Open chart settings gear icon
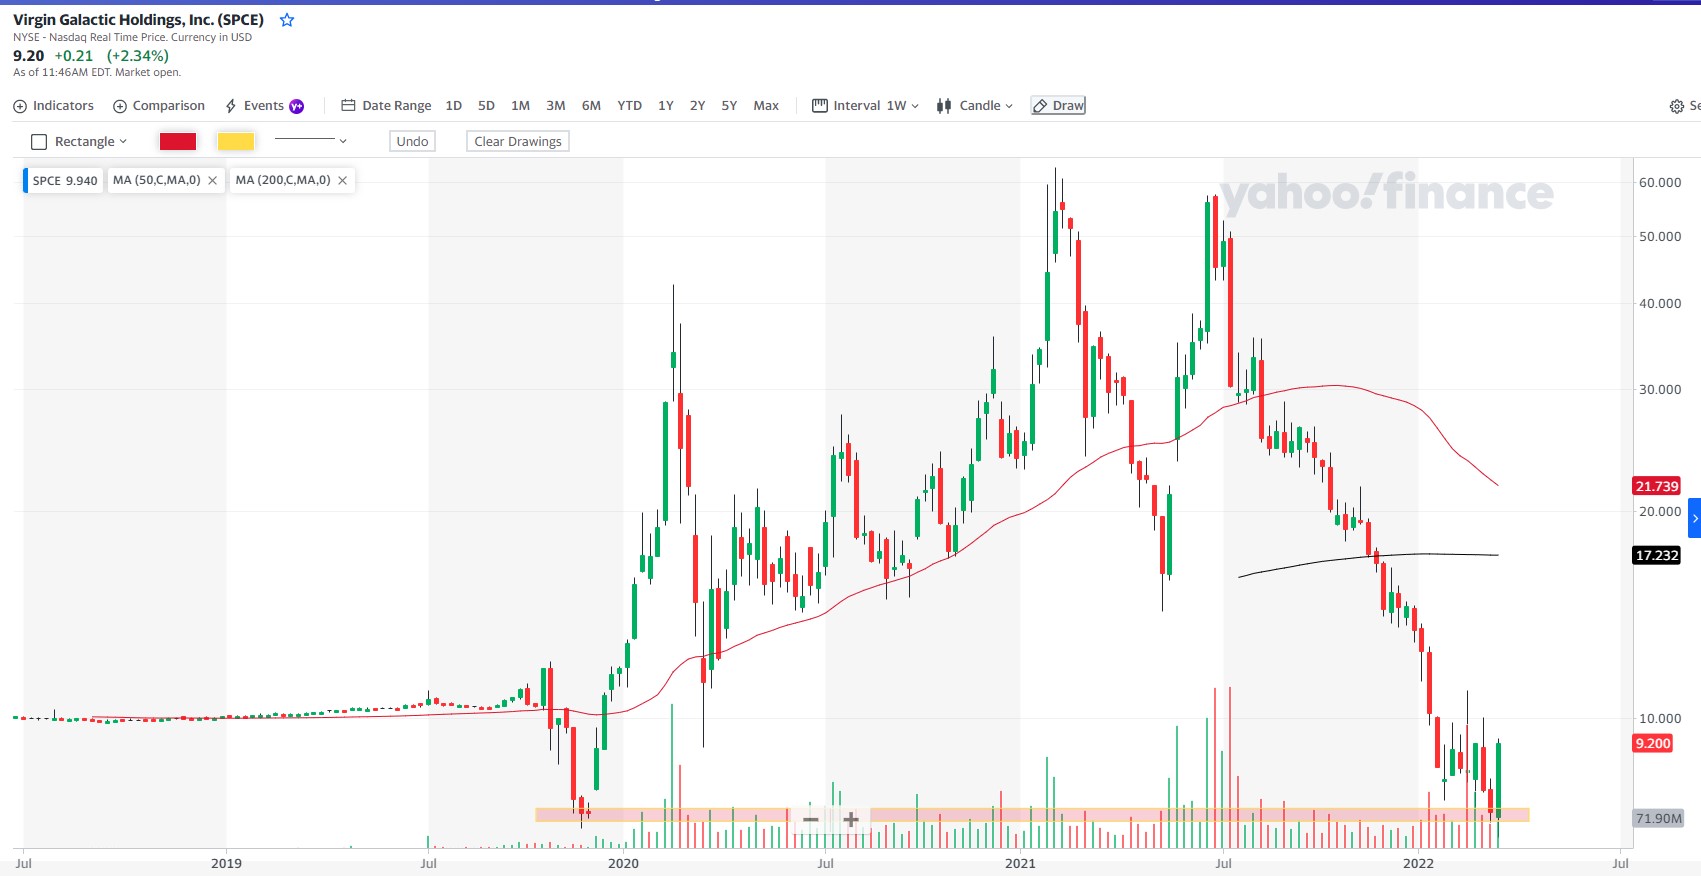 pos(1677,106)
